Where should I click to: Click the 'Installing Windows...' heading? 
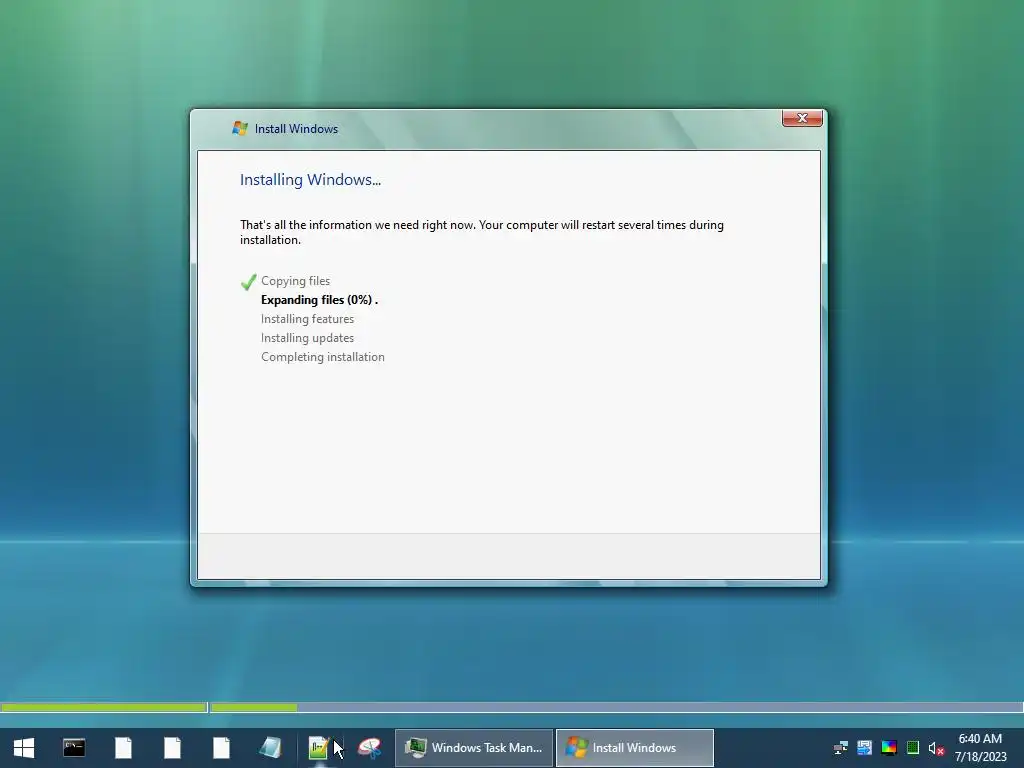pos(310,180)
